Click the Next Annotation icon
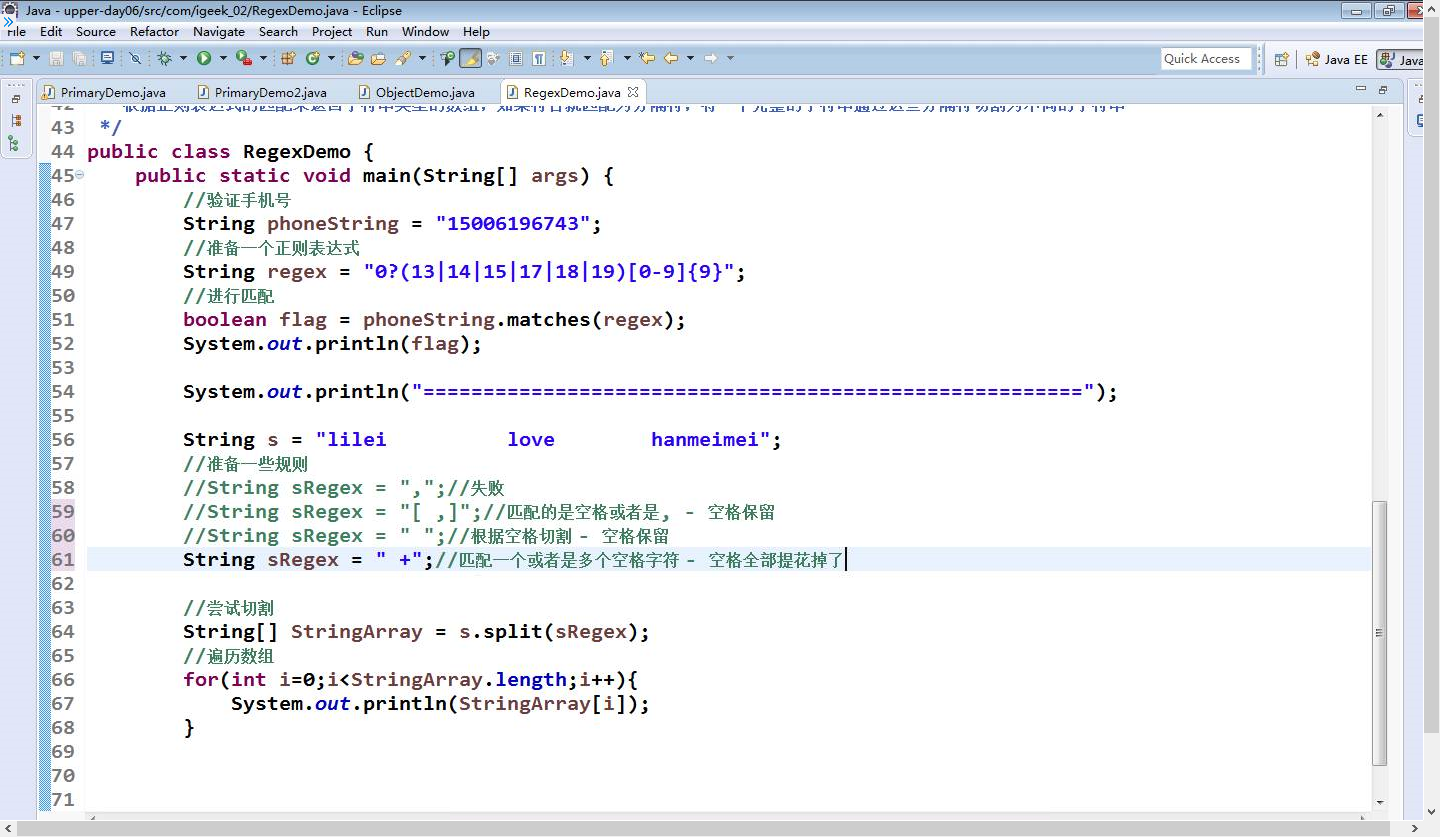 (566, 58)
